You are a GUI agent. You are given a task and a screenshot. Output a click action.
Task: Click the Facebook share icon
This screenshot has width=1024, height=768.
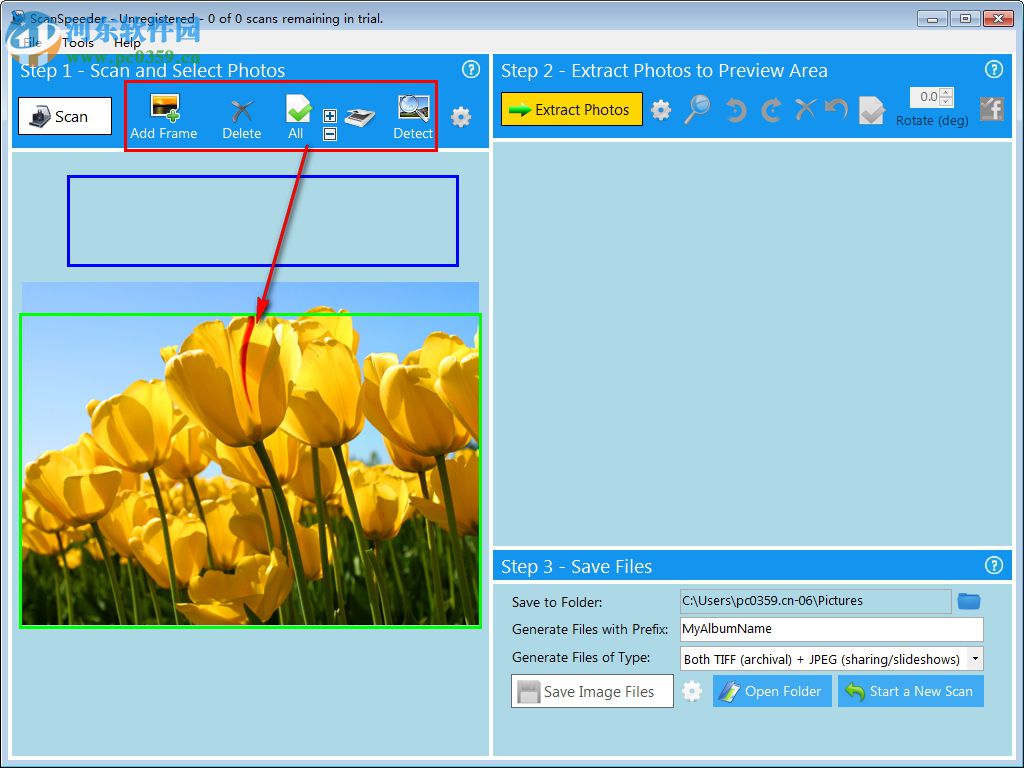(991, 108)
